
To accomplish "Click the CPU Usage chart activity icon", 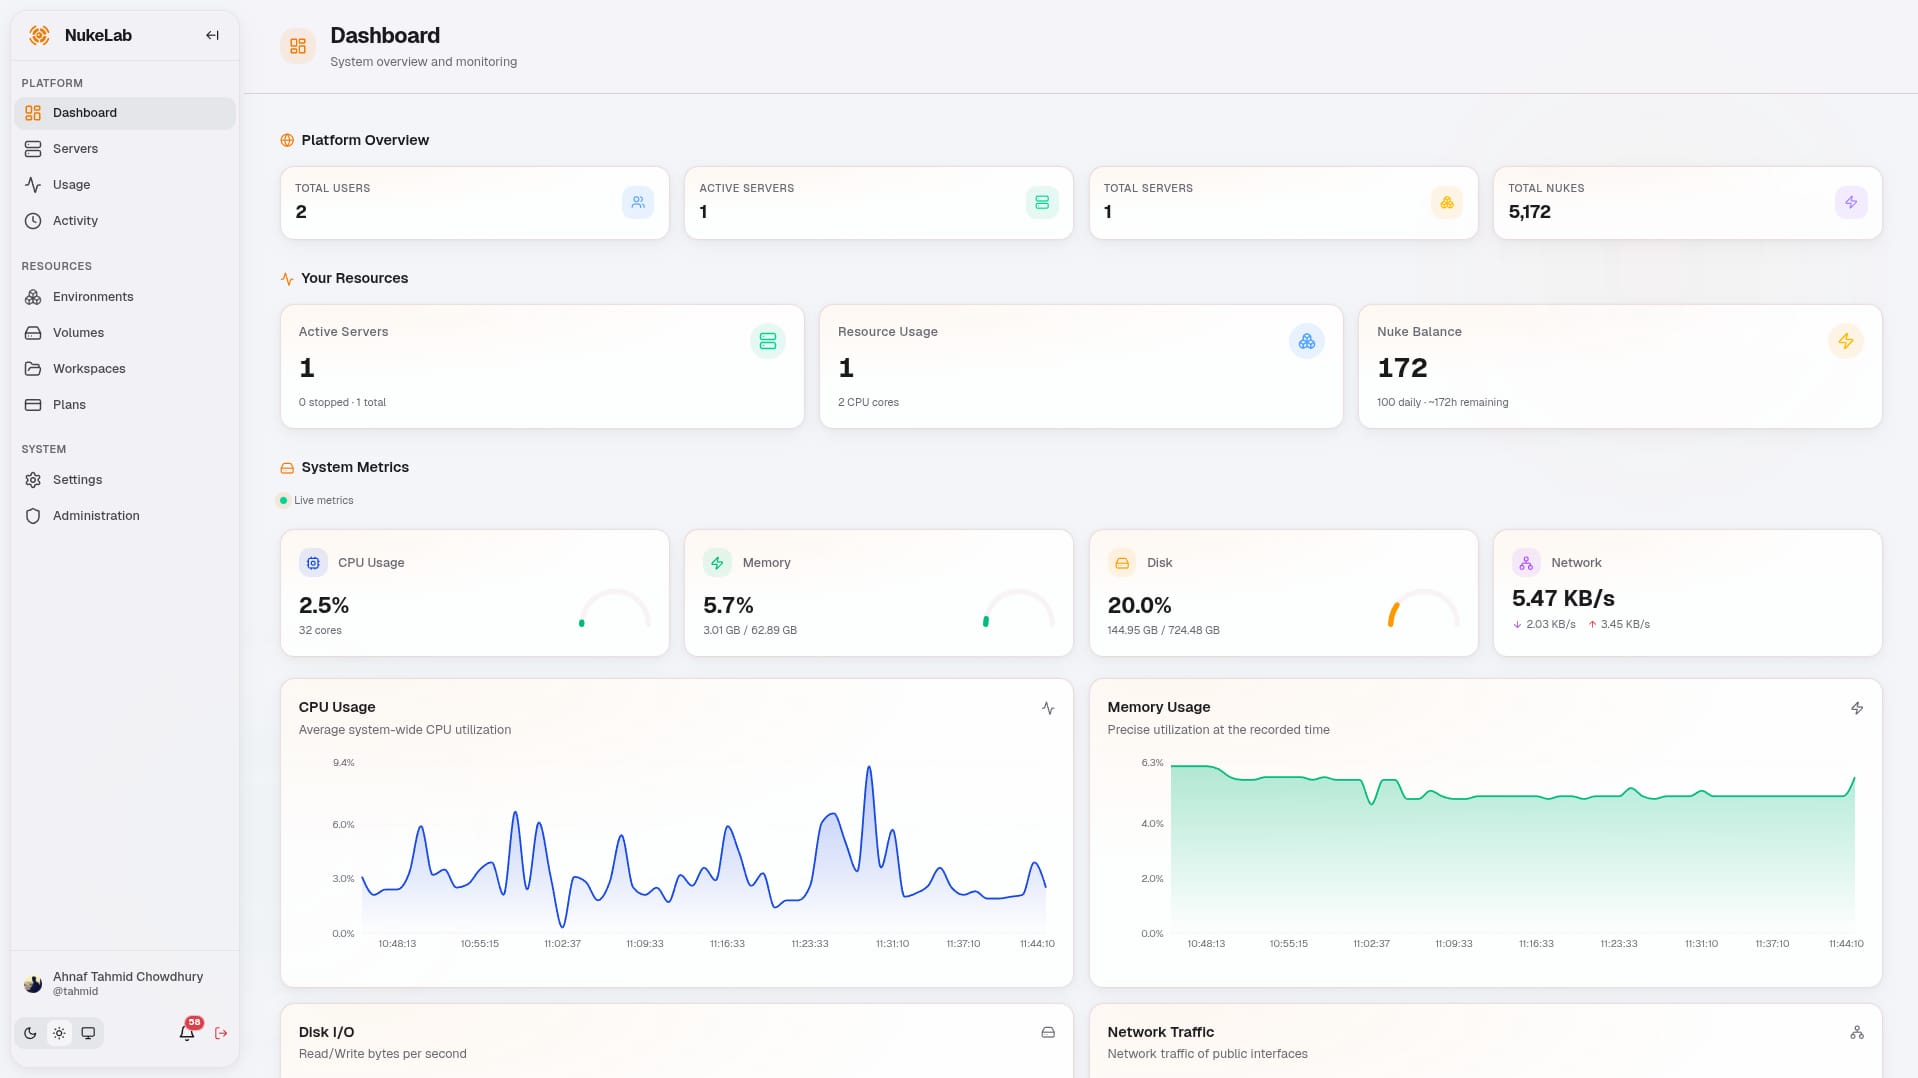I will pyautogui.click(x=1048, y=708).
